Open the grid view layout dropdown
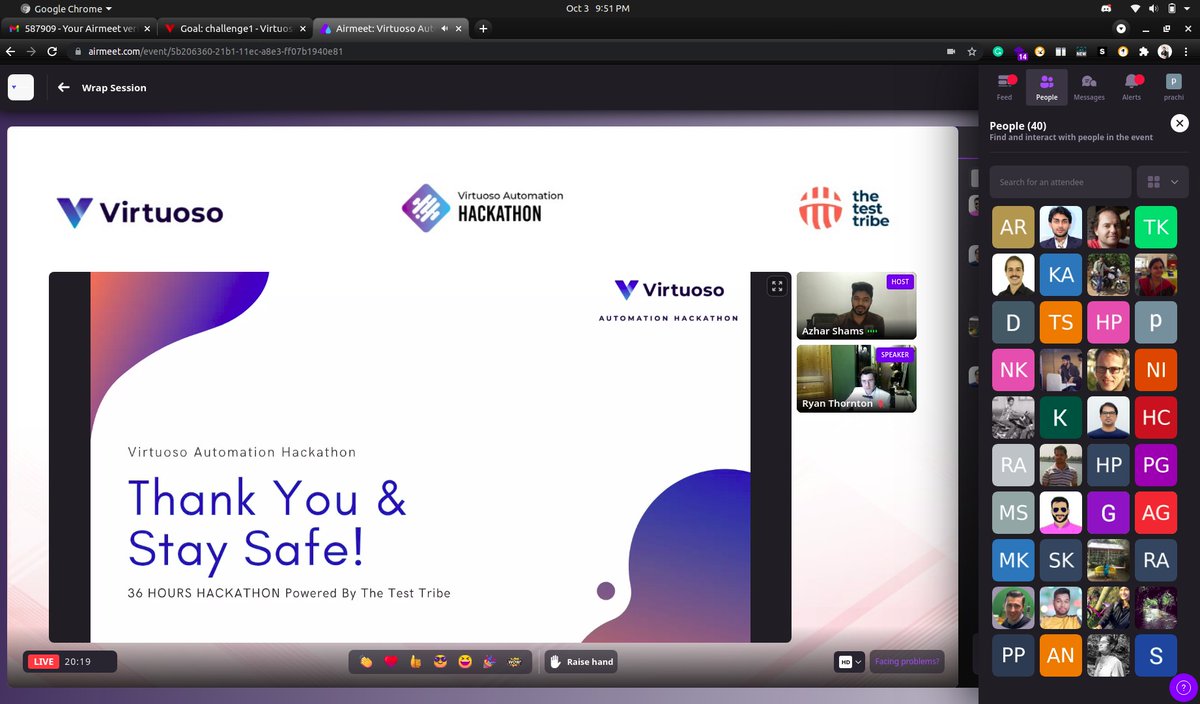This screenshot has width=1200, height=704. click(1163, 182)
